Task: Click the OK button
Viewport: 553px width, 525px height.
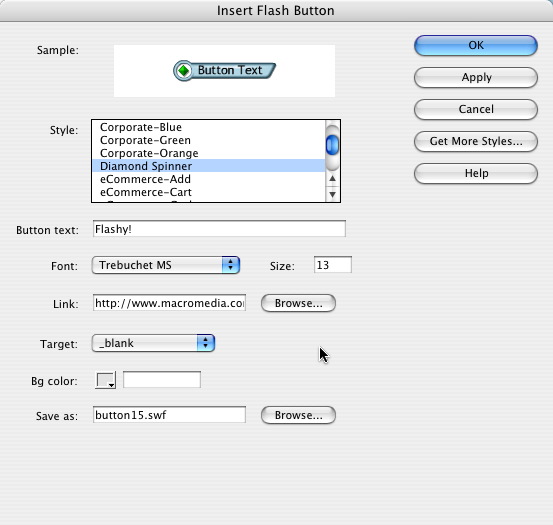Action: pyautogui.click(x=476, y=45)
